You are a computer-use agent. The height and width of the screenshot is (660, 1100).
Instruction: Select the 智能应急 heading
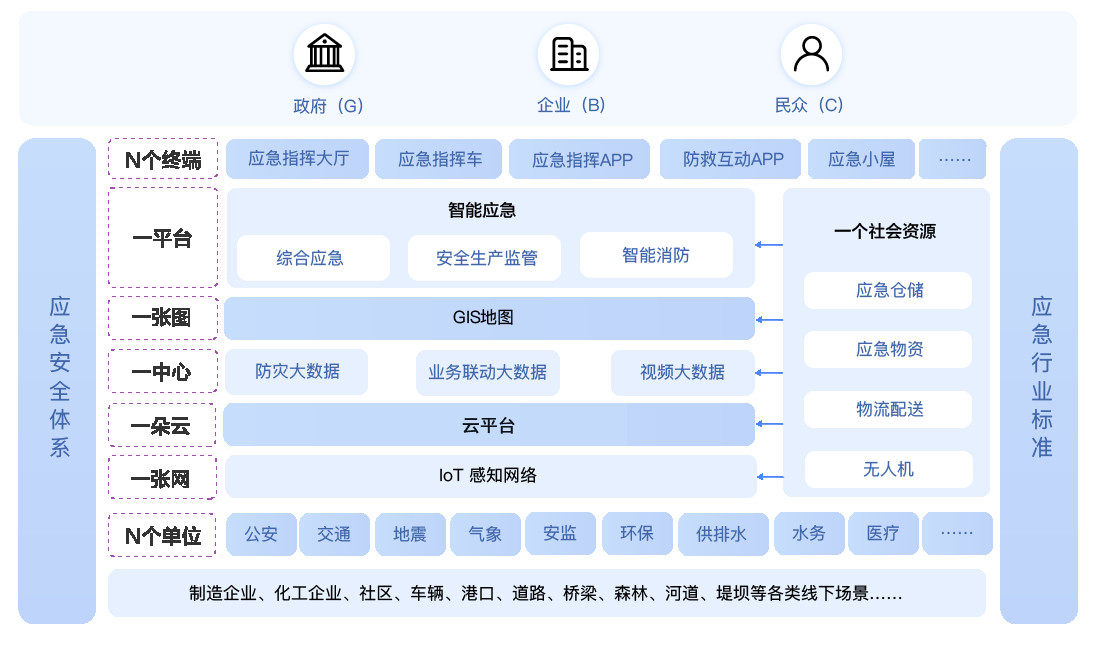482,210
